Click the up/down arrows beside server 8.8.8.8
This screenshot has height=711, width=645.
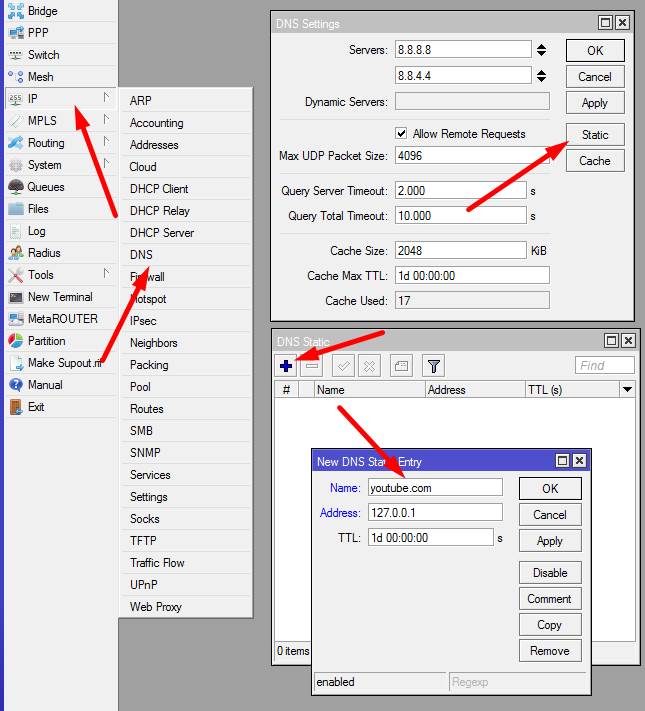click(x=541, y=50)
